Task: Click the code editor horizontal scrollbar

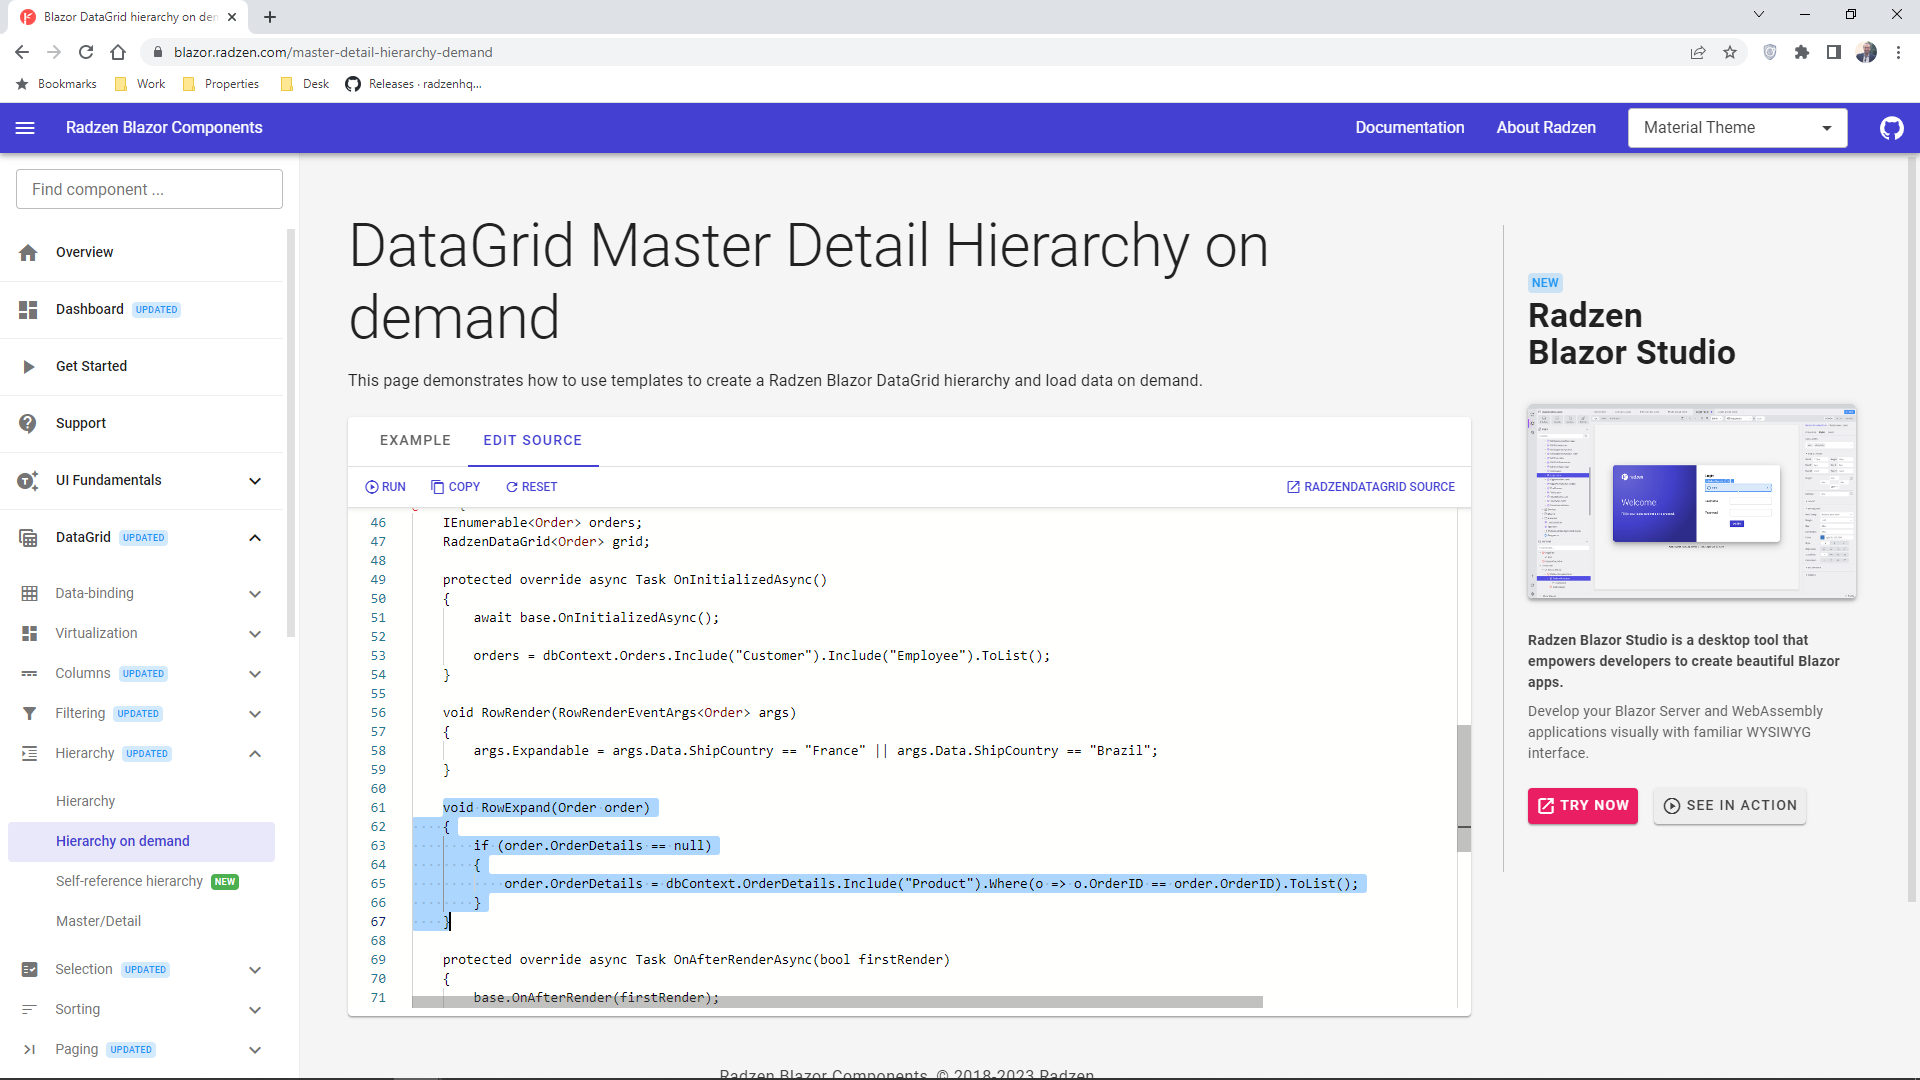Action: coord(837,1002)
